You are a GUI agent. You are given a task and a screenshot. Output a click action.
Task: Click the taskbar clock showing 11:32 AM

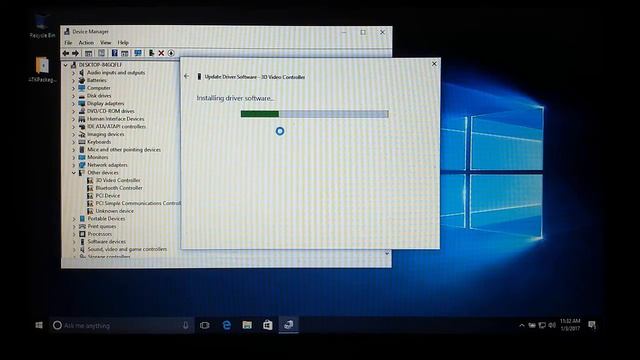coord(570,325)
